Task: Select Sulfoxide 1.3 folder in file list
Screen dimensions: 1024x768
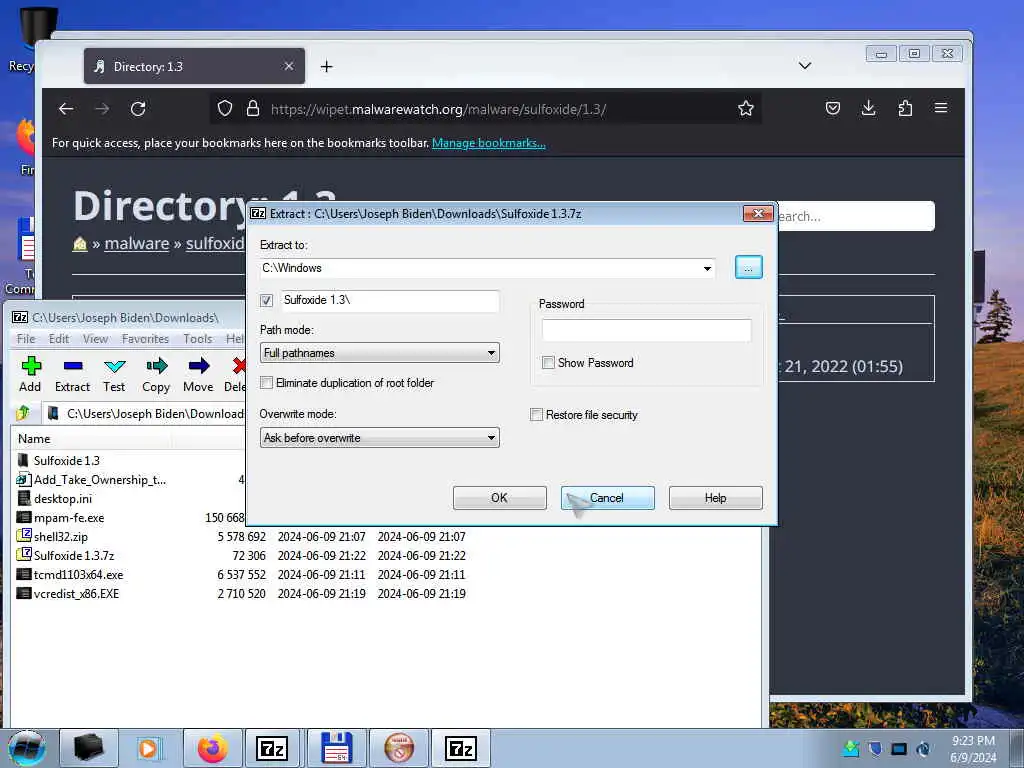Action: (x=67, y=460)
